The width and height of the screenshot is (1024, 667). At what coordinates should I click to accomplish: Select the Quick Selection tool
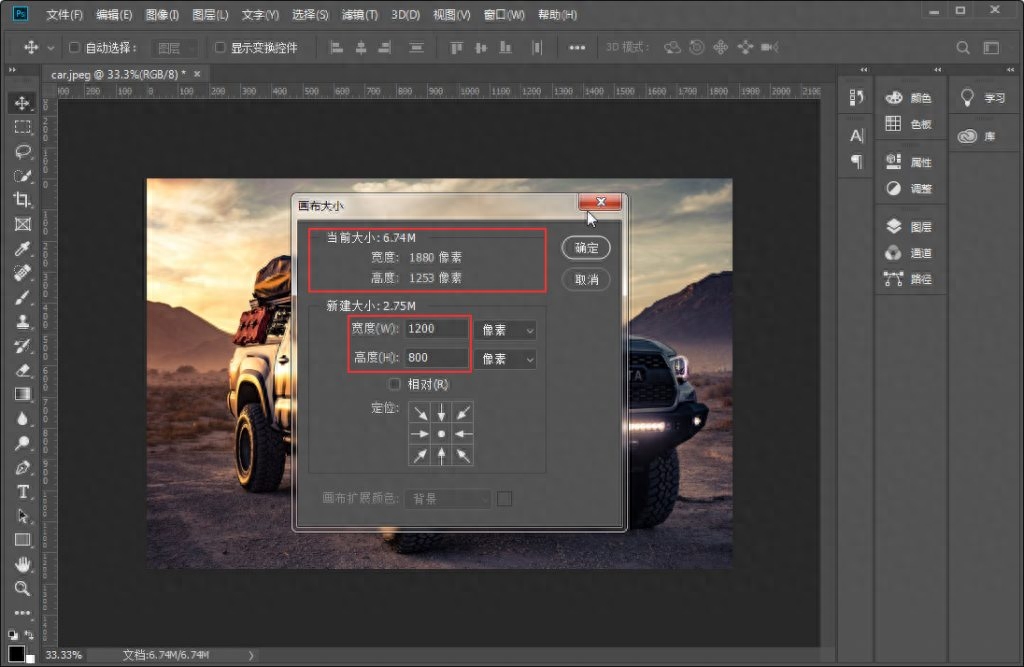pos(22,176)
